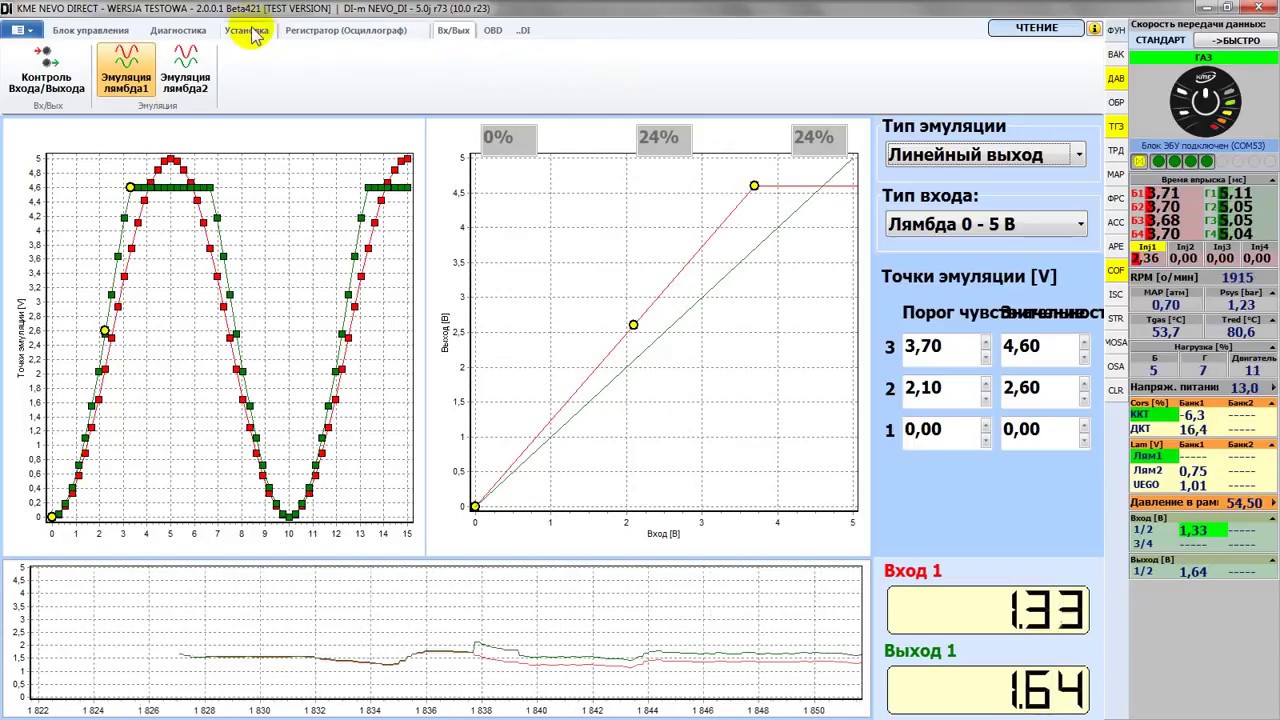
Task: Collapse the Время впрыска section
Action: (x=1273, y=180)
